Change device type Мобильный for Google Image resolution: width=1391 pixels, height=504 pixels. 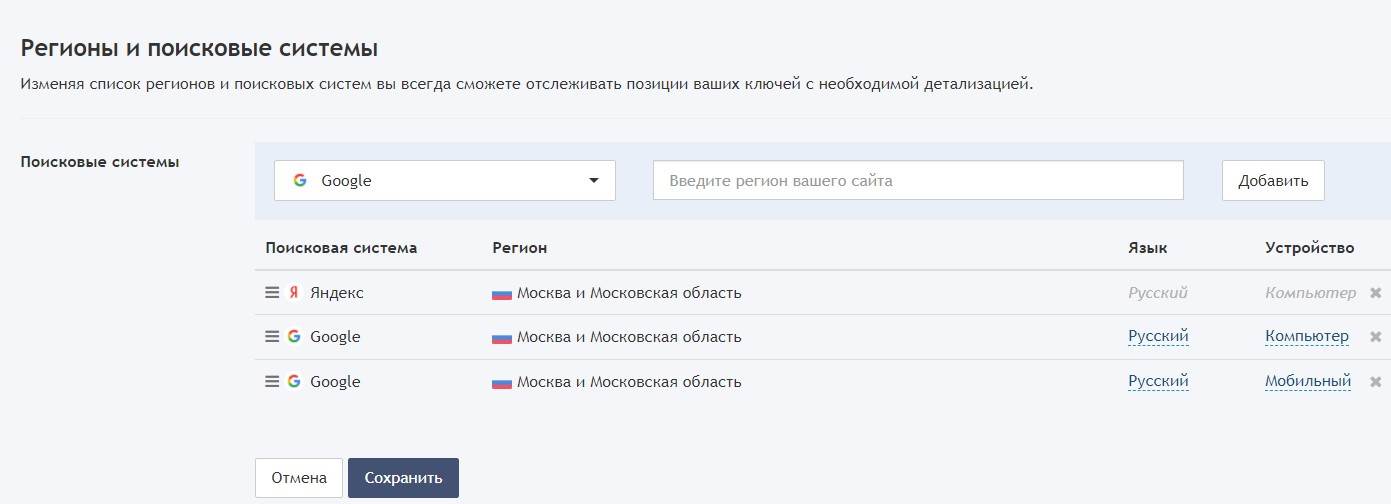click(1308, 382)
